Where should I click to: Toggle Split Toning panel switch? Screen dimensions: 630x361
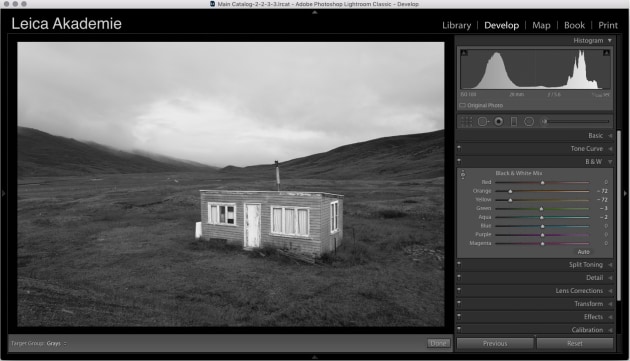pos(459,265)
